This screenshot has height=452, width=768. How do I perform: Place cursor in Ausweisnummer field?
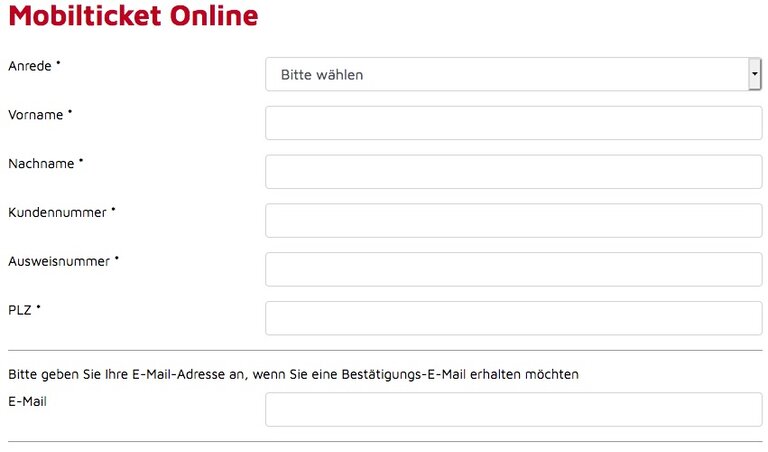point(513,269)
